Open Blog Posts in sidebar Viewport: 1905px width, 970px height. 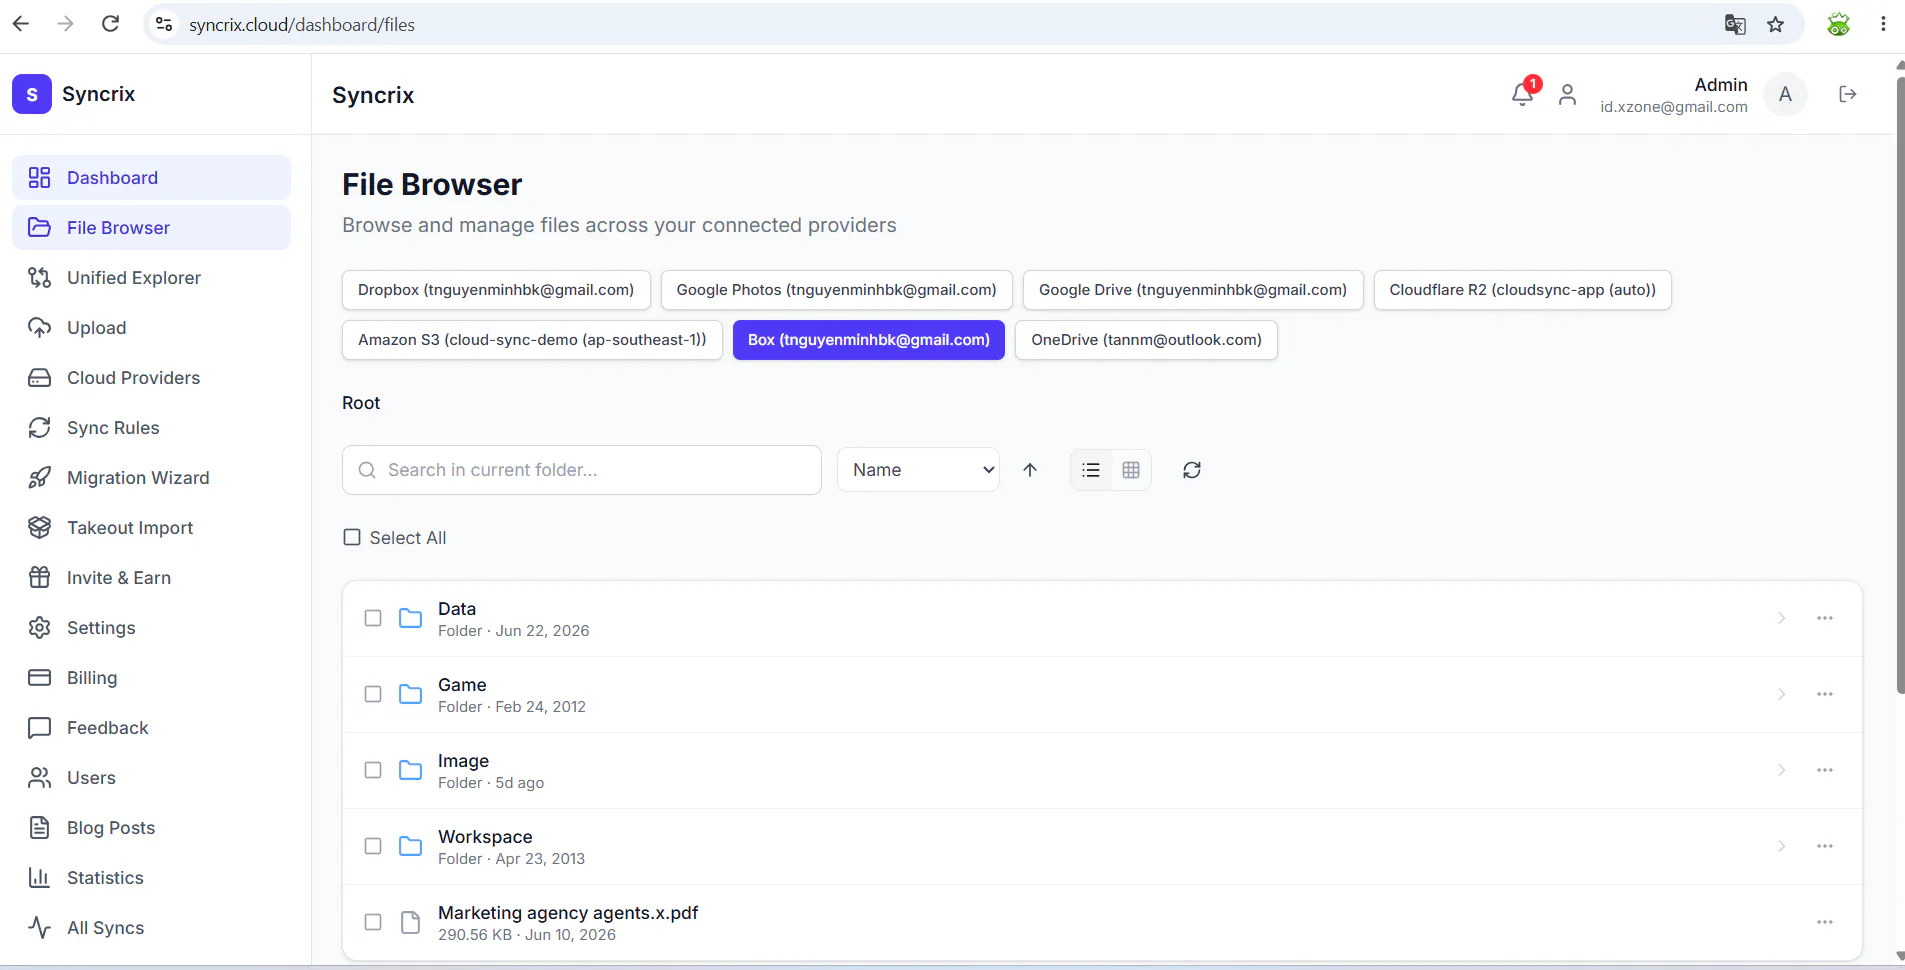click(151, 828)
